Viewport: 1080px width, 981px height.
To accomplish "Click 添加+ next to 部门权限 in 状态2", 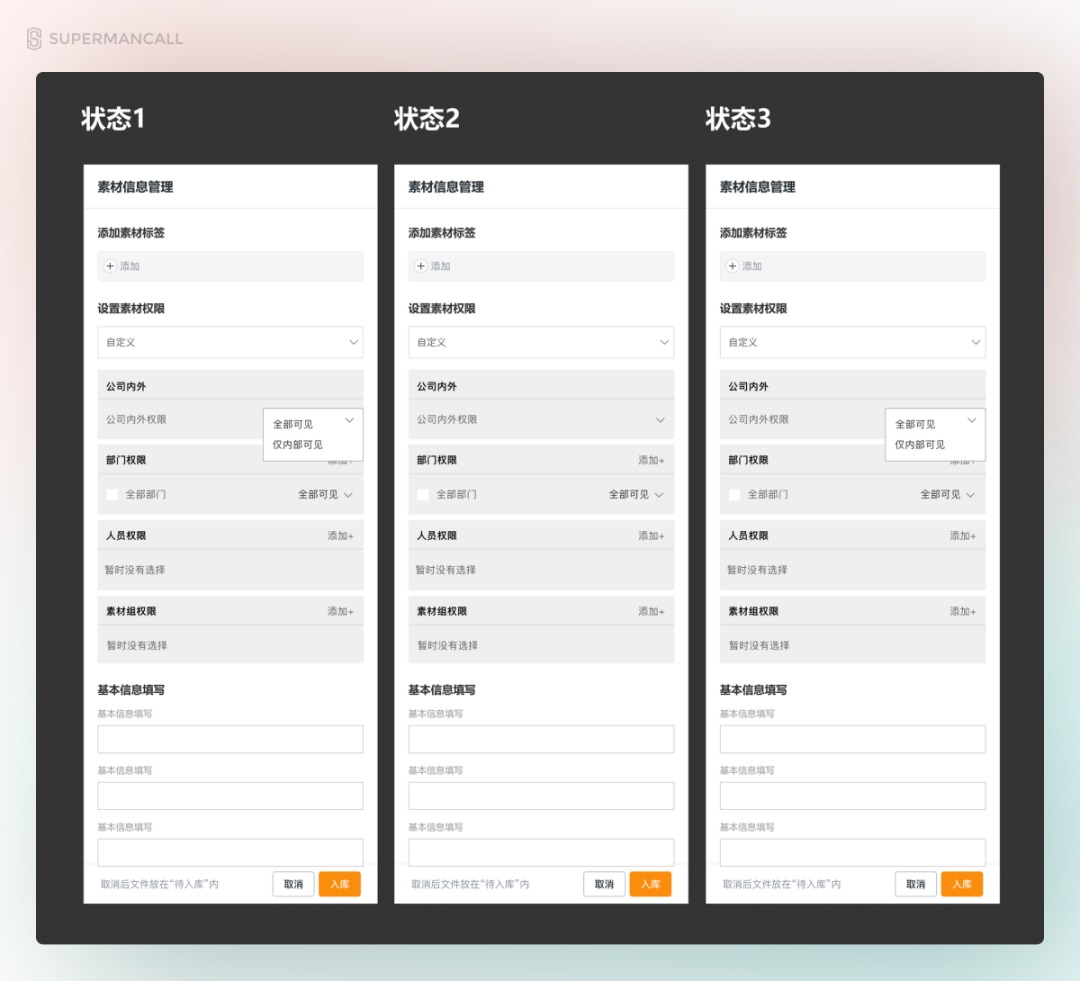I will (651, 460).
